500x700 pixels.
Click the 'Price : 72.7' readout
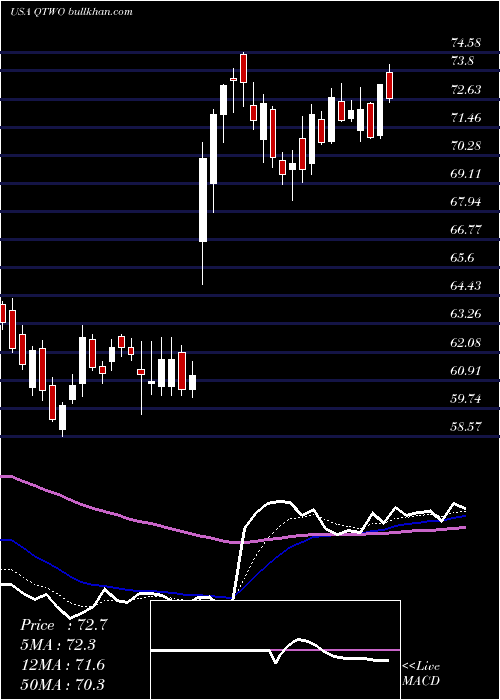[x=63, y=625]
